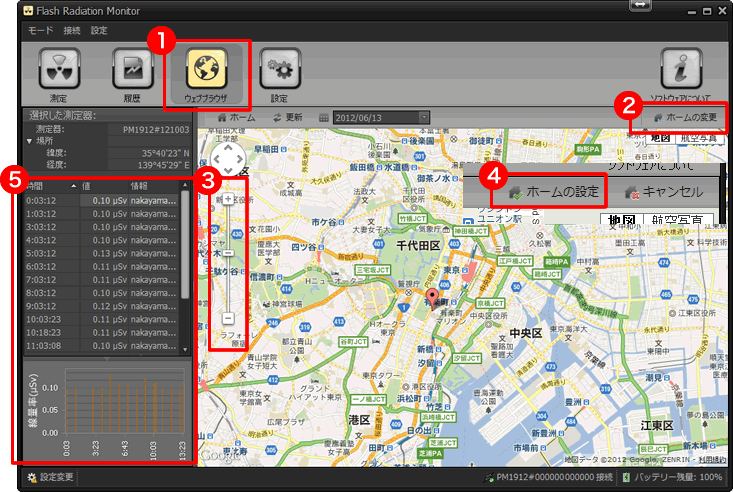Open the 接続 menu
The image size is (733, 492).
72,30
